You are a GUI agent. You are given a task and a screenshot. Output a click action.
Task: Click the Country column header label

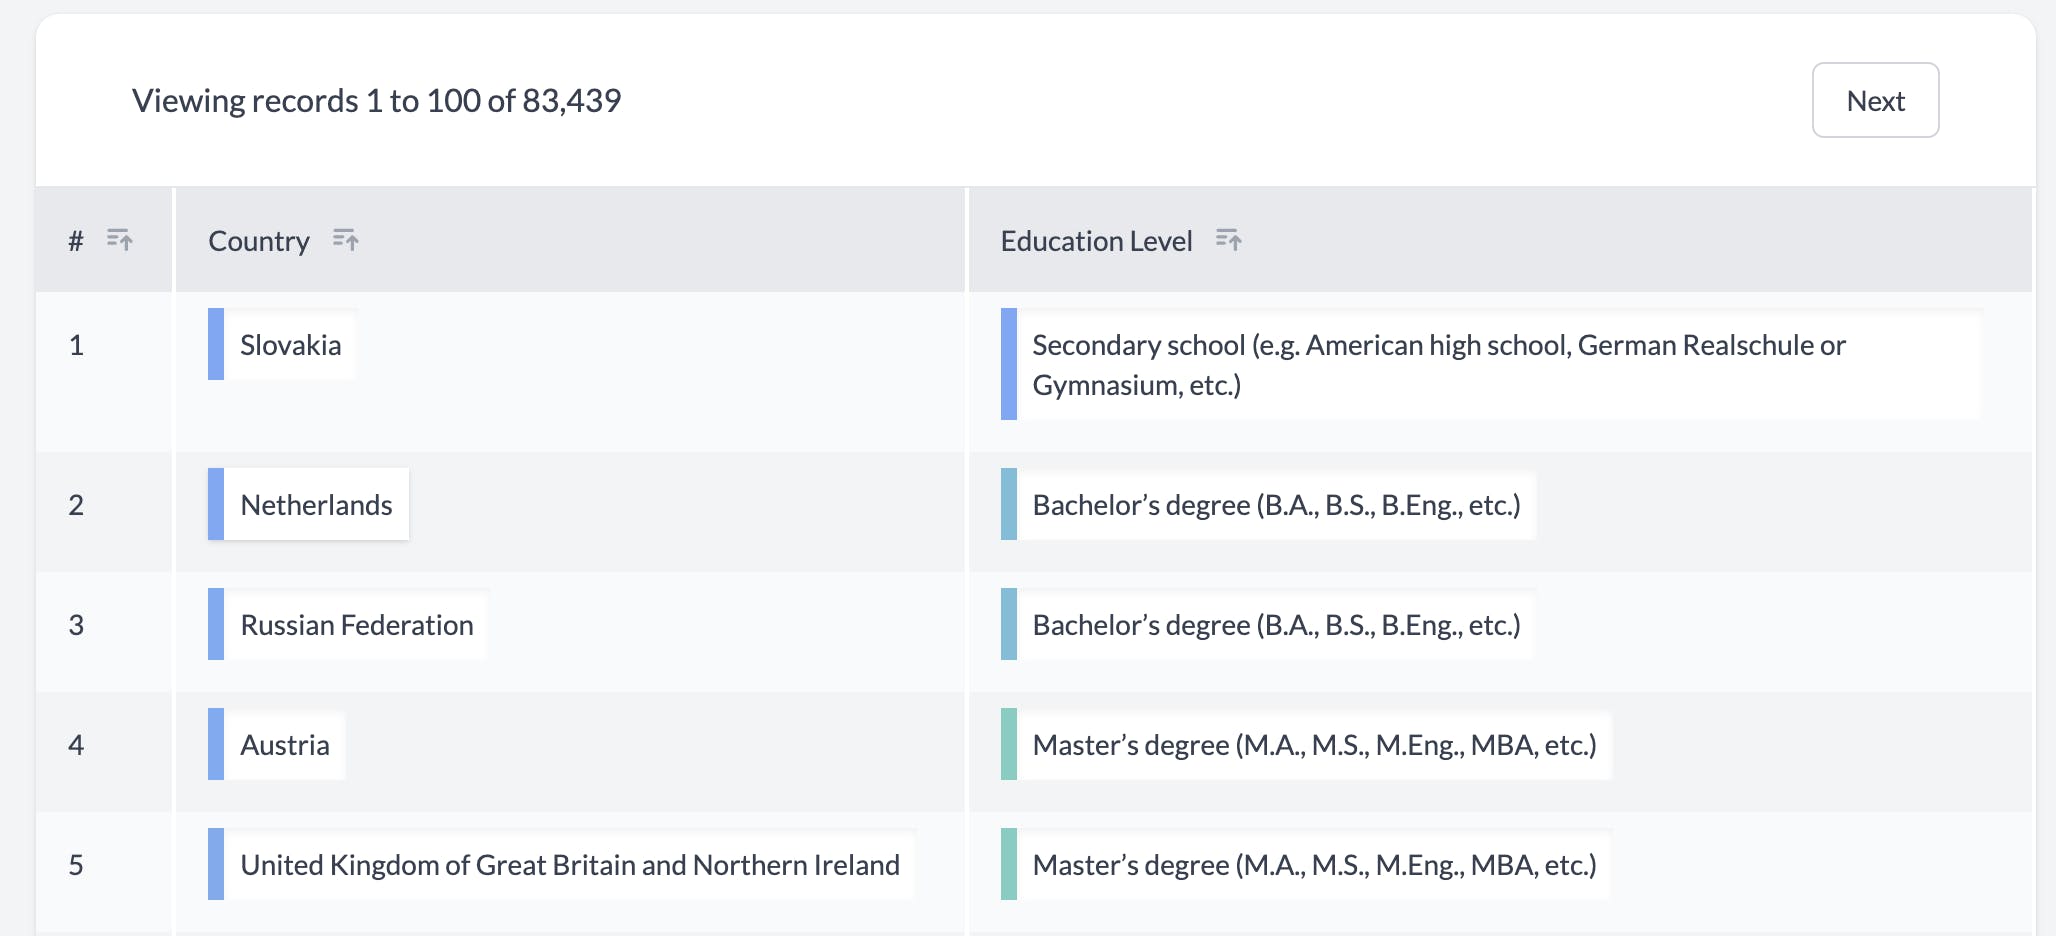pos(258,241)
